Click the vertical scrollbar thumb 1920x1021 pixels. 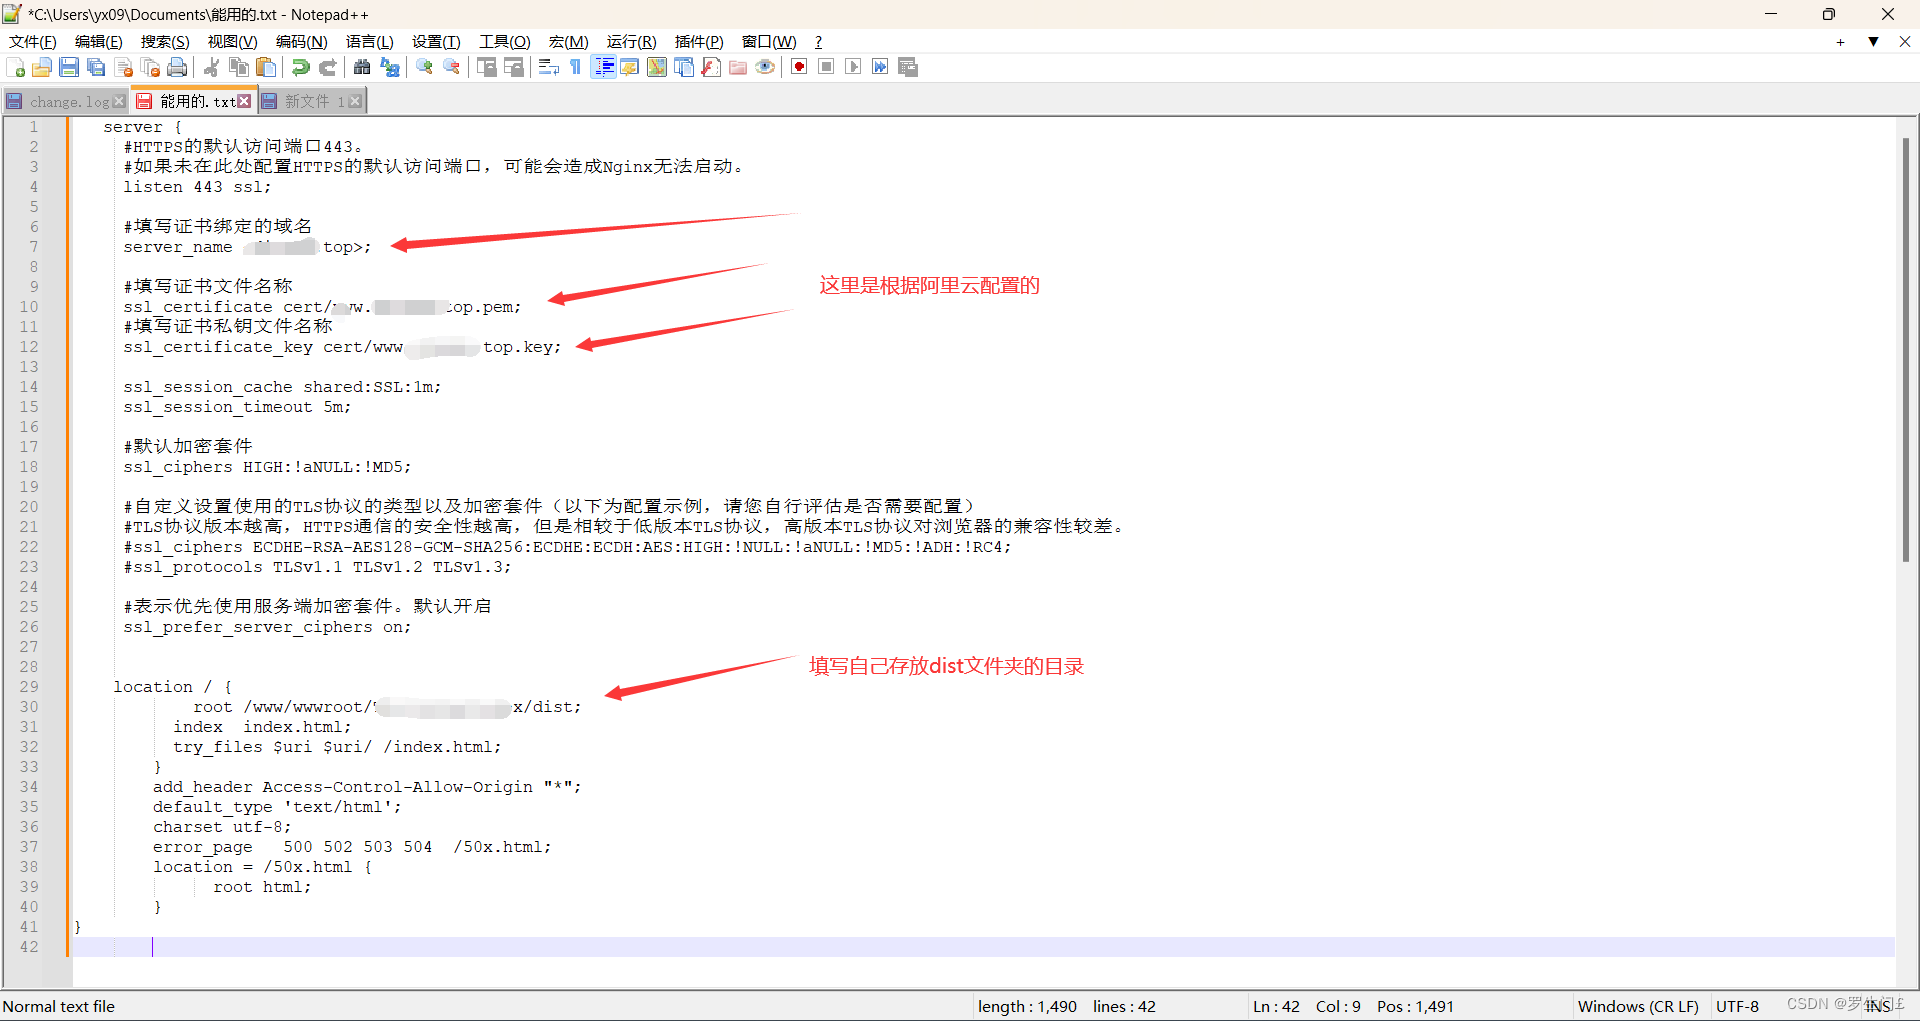pos(1906,350)
